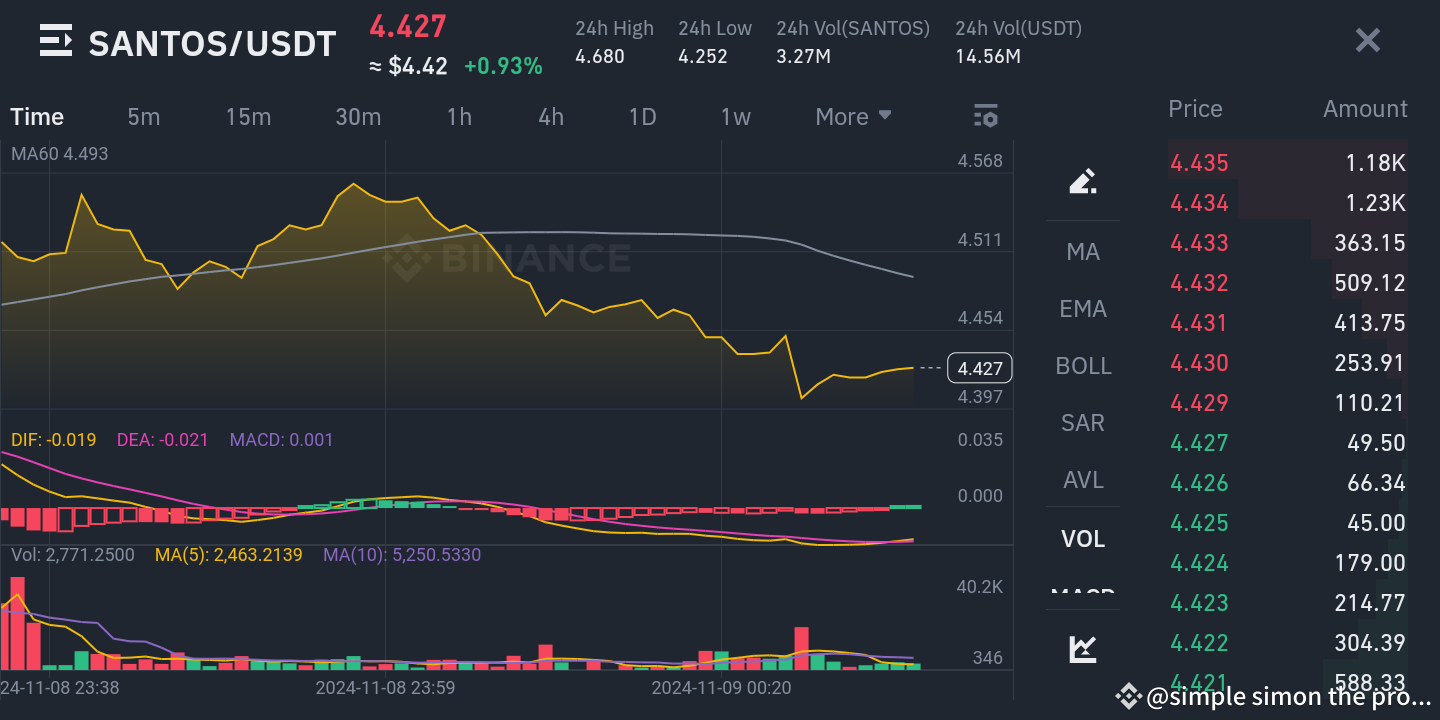Select the 15m interval
The height and width of the screenshot is (720, 1440).
point(248,117)
